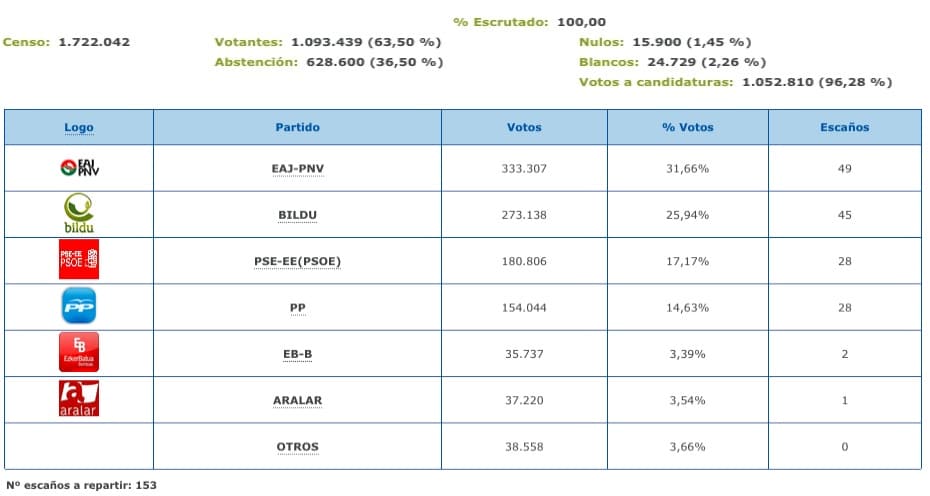The width and height of the screenshot is (930, 496).
Task: Click the % Votos column header
Action: (687, 128)
